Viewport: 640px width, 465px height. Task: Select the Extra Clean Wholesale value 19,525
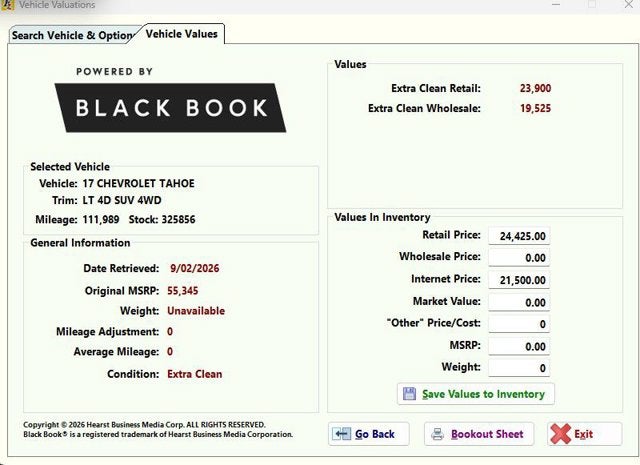(535, 108)
